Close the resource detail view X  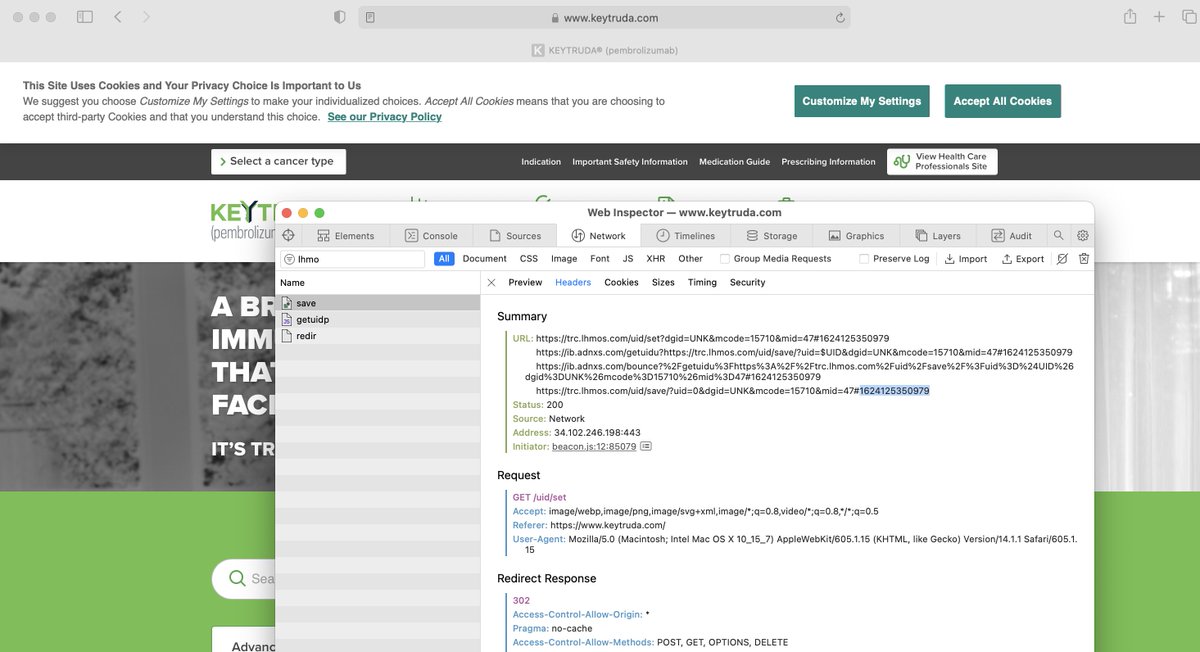tap(491, 283)
